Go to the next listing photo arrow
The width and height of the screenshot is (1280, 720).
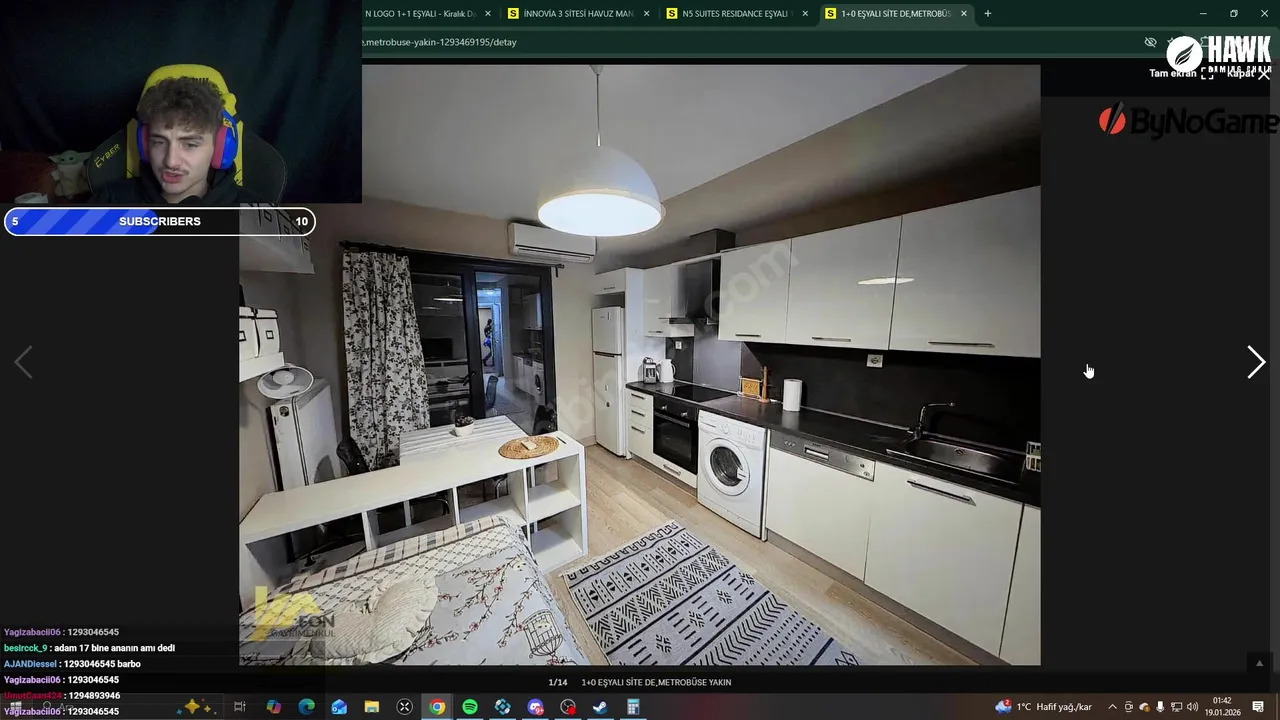click(1256, 362)
